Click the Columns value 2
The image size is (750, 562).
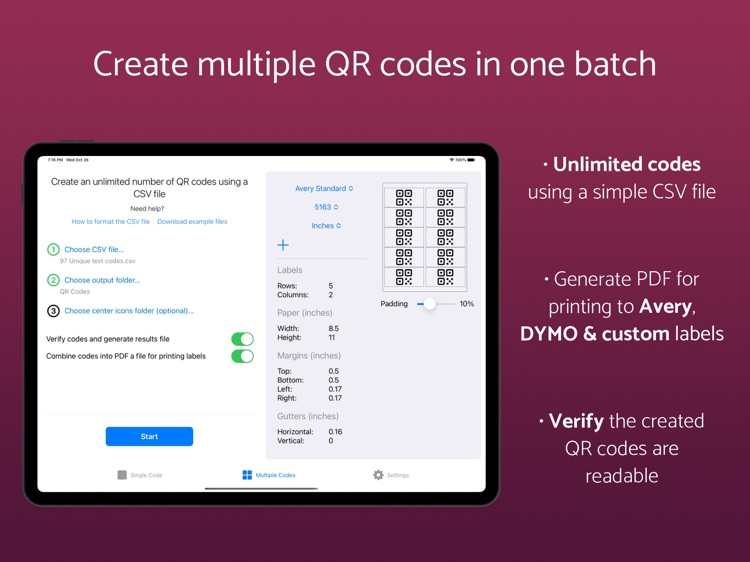point(331,295)
